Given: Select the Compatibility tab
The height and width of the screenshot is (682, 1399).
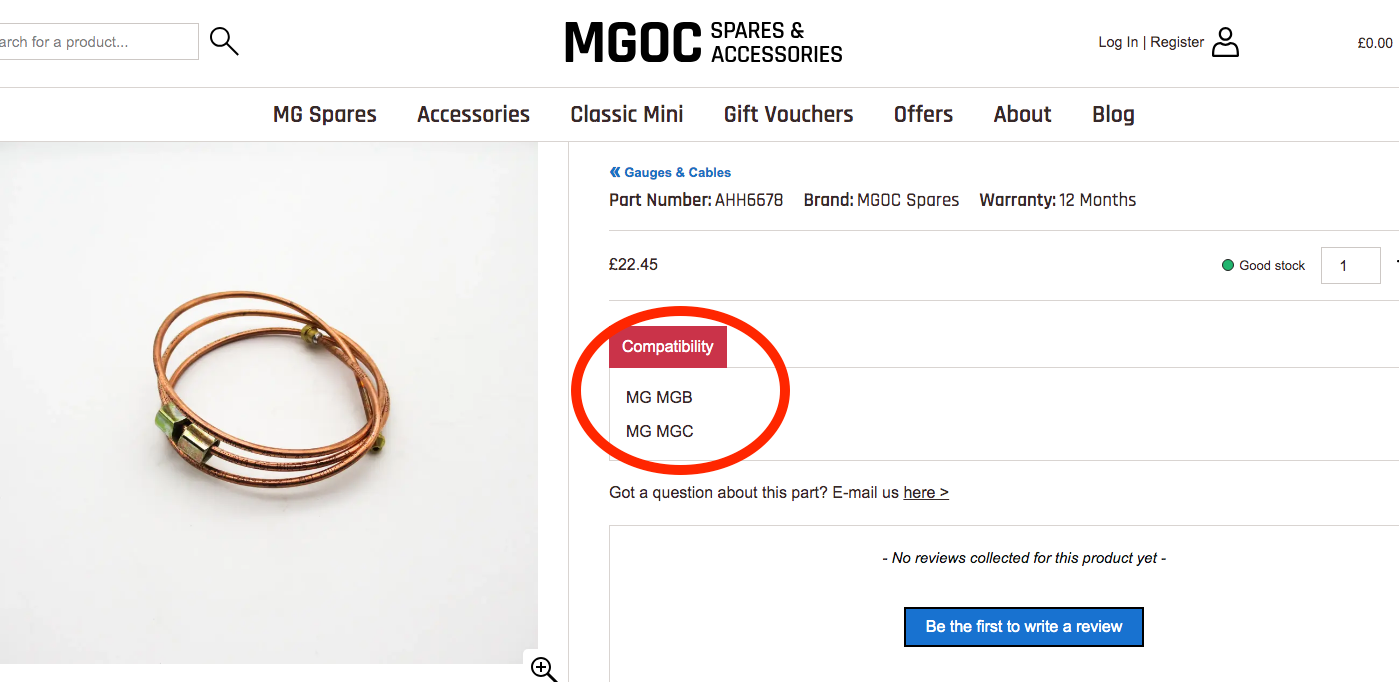Looking at the screenshot, I should 668,347.
